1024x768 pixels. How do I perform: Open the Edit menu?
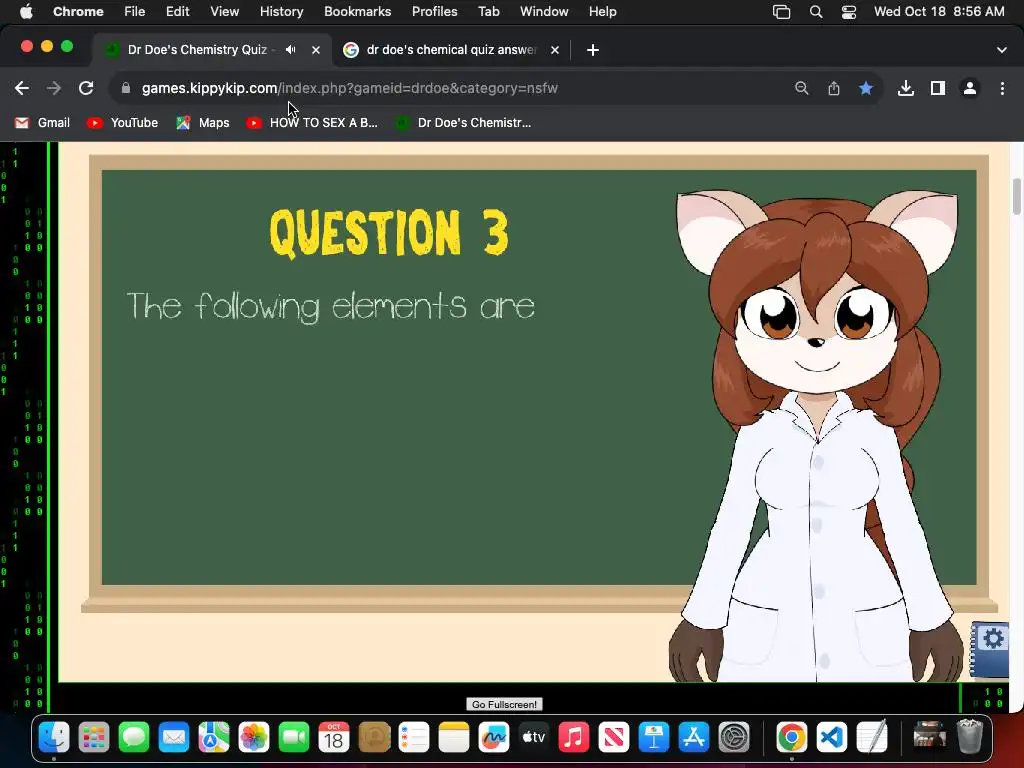177,12
